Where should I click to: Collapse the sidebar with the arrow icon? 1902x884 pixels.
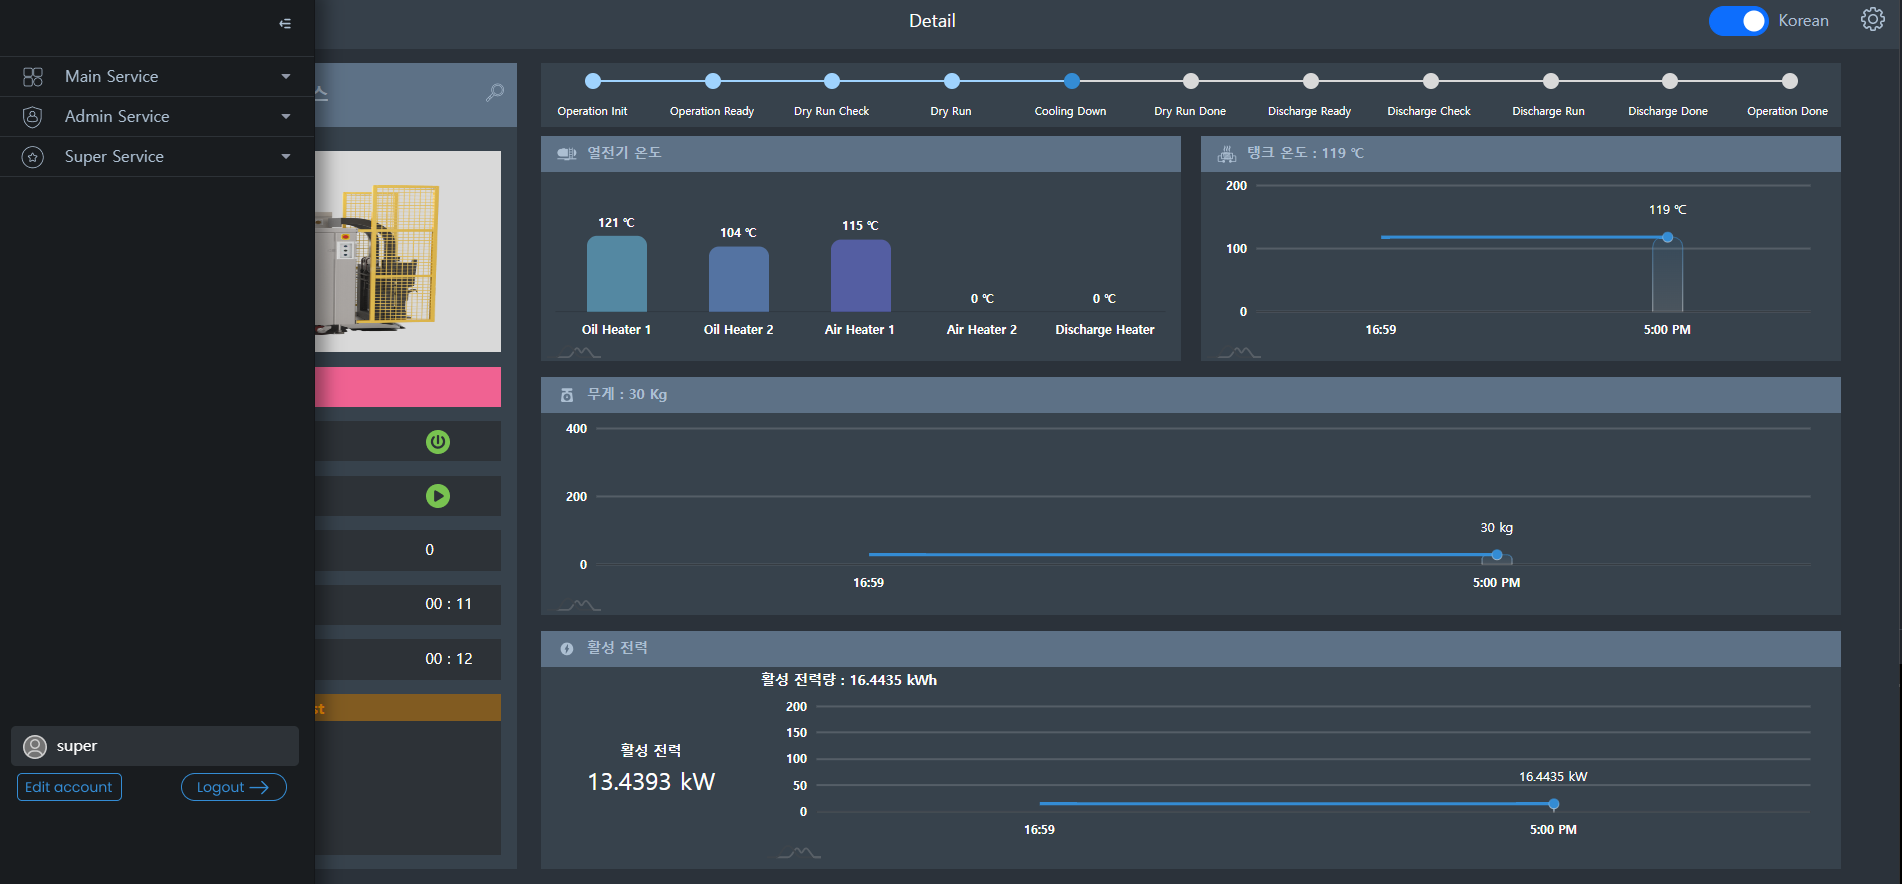pos(285,23)
